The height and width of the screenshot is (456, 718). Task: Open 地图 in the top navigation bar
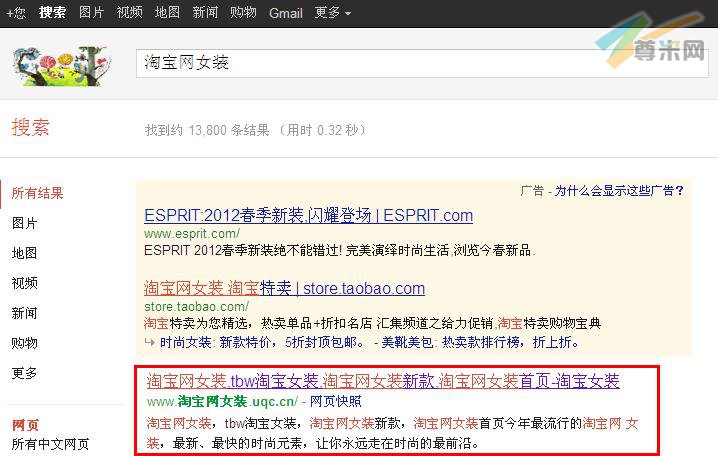(x=167, y=12)
